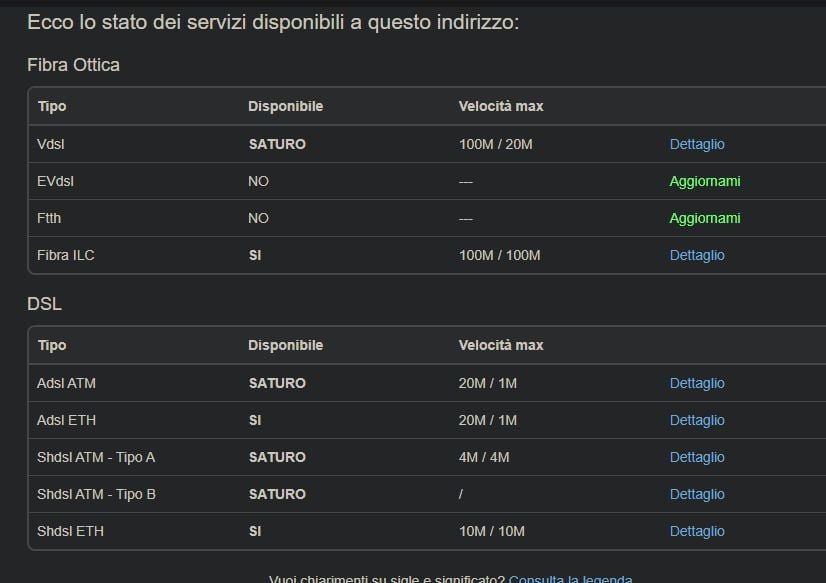This screenshot has height=583, width=826.
Task: Click 20M / 1M speed in Adsl ATM row
Action: 488,383
